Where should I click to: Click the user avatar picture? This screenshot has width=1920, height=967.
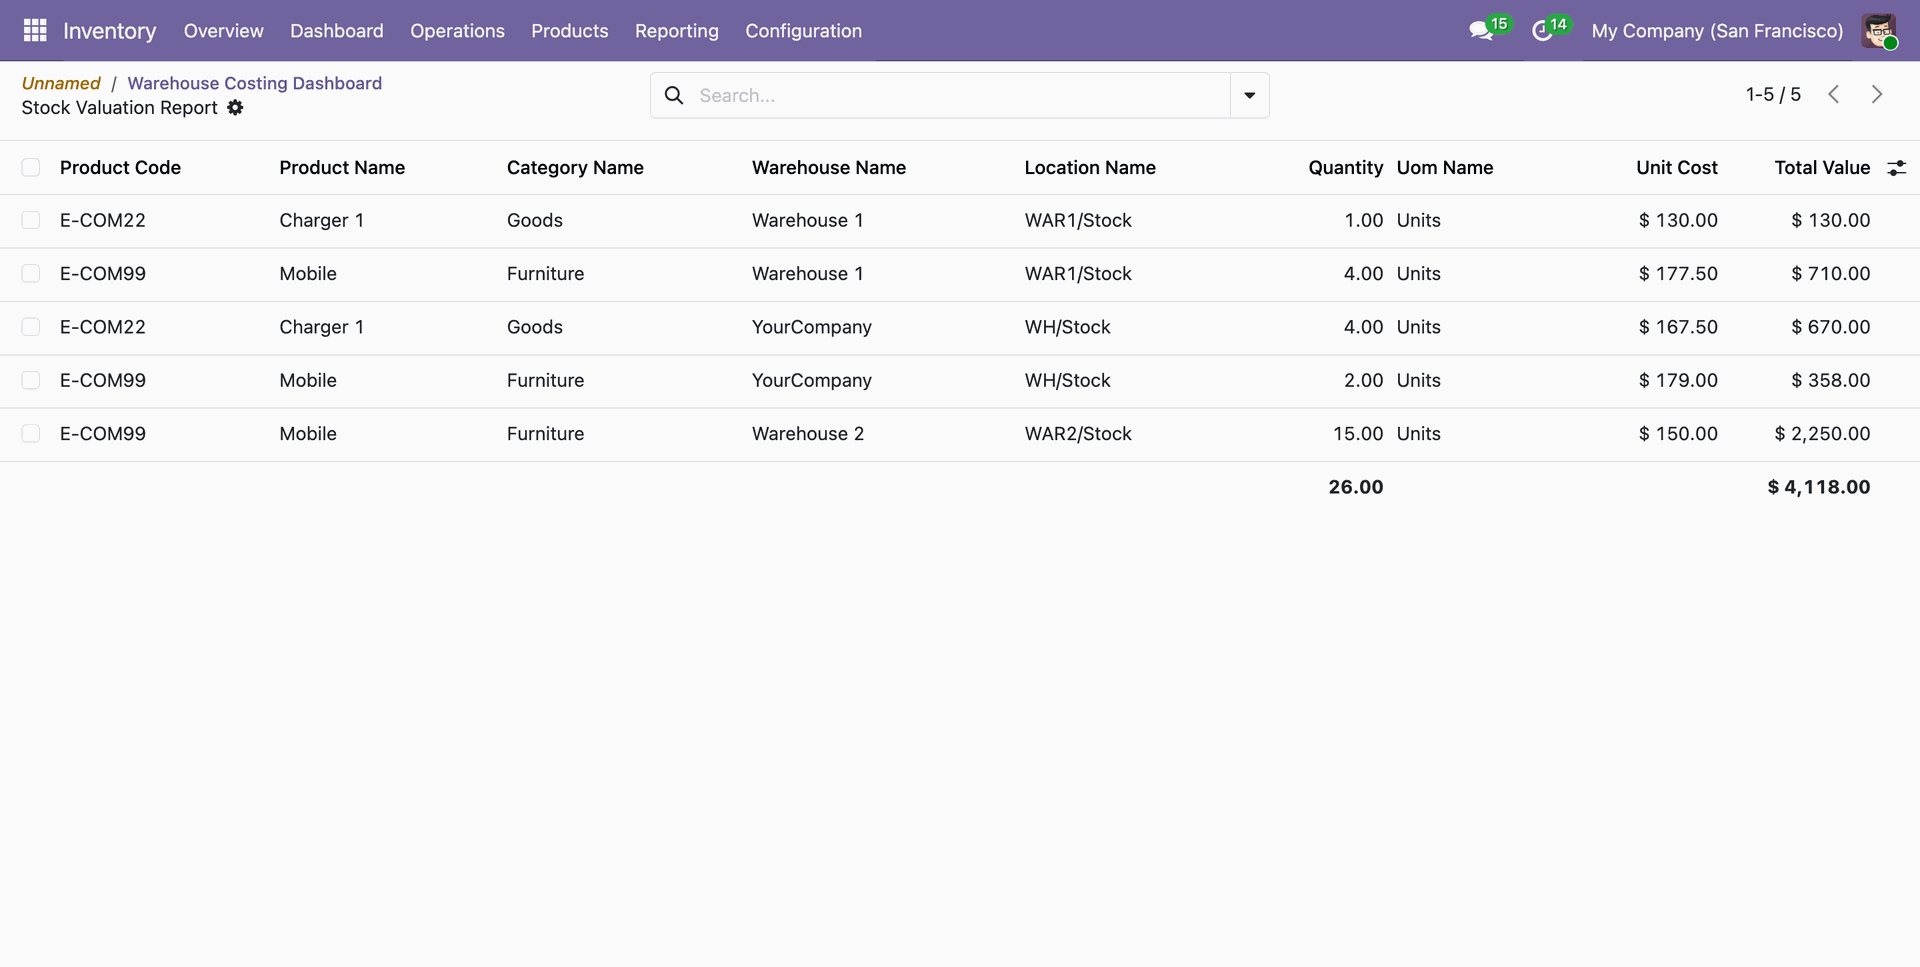coord(1879,31)
